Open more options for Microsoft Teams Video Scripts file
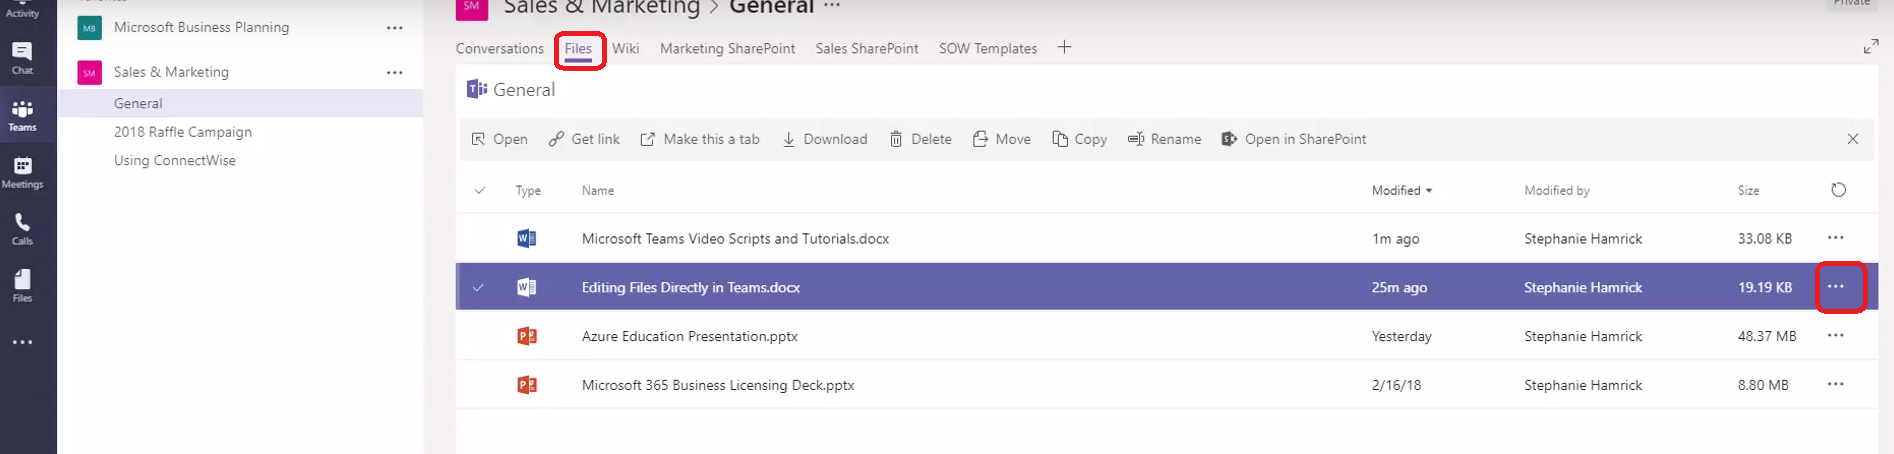This screenshot has height=454, width=1894. point(1835,238)
